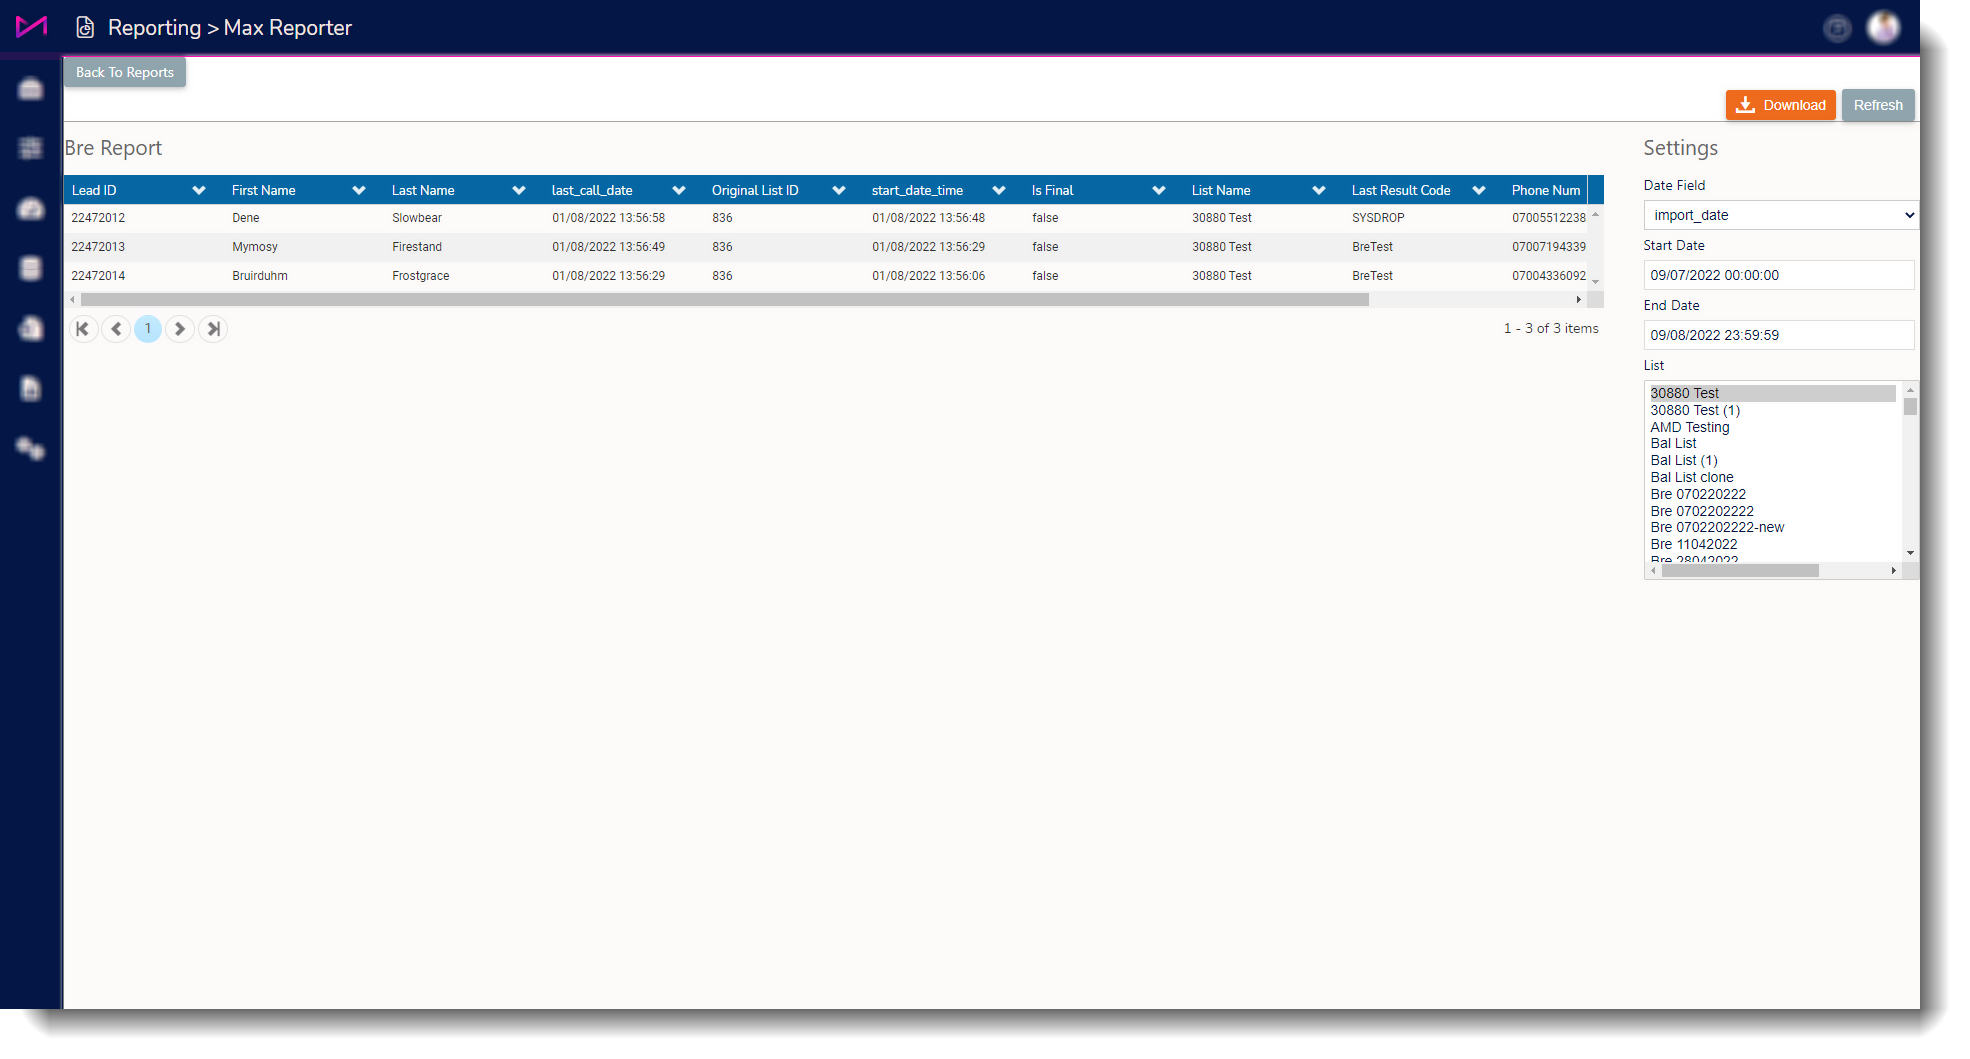This screenshot has height=1059, width=1970.
Task: Open the start_date_time column menu
Action: (999, 190)
